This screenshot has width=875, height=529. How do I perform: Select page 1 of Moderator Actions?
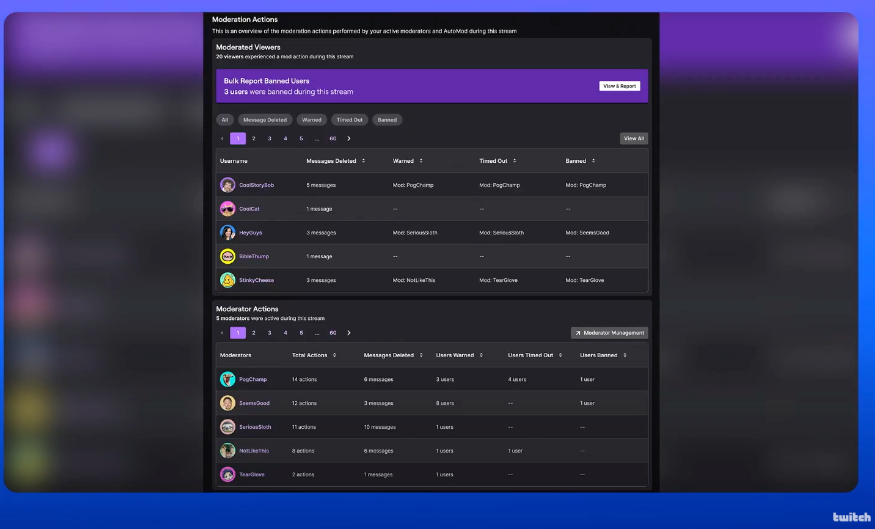click(x=238, y=333)
